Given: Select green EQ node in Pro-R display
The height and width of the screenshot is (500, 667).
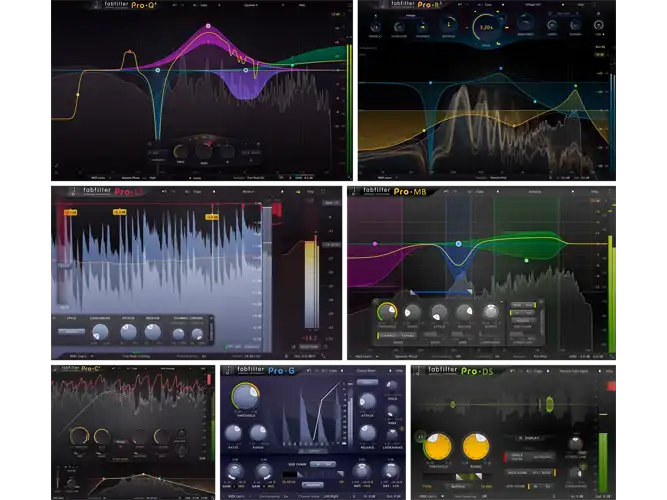Looking at the screenshot, I should pyautogui.click(x=576, y=86).
